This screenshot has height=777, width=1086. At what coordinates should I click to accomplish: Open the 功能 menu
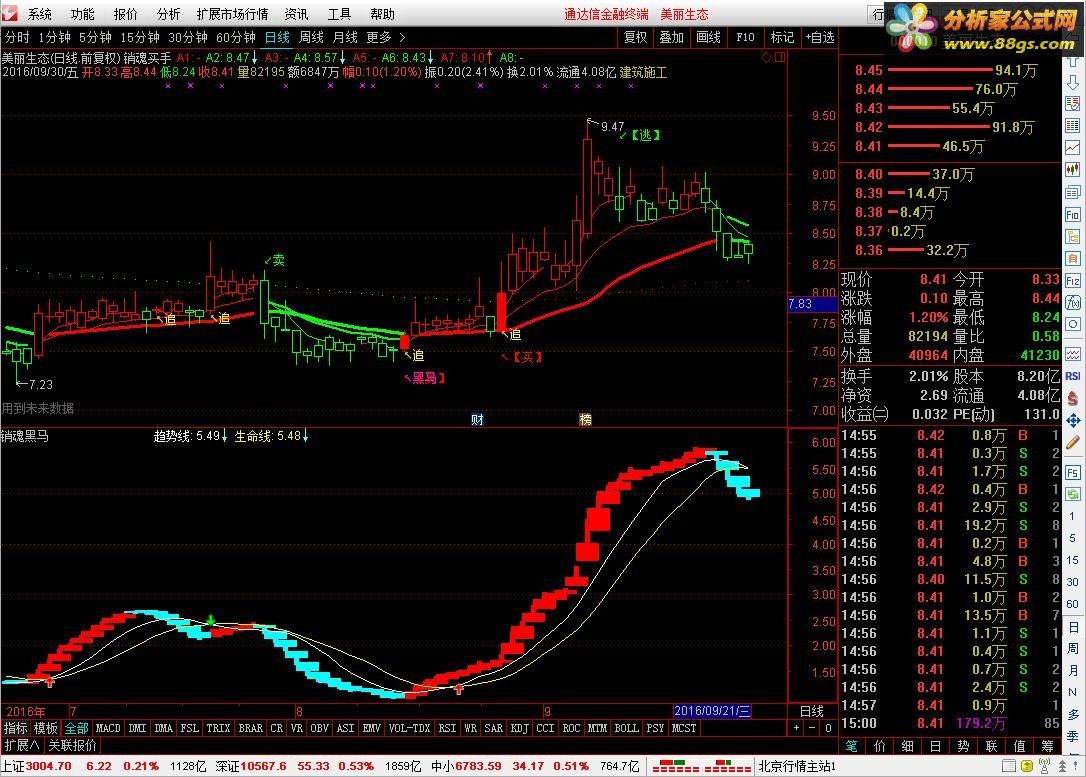point(82,14)
